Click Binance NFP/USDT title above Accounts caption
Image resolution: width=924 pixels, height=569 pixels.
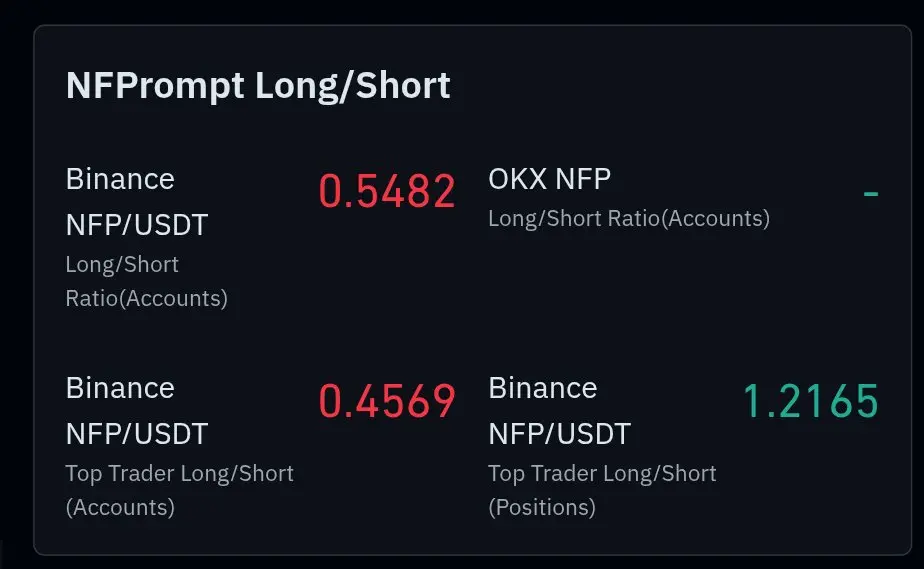pyautogui.click(x=137, y=411)
